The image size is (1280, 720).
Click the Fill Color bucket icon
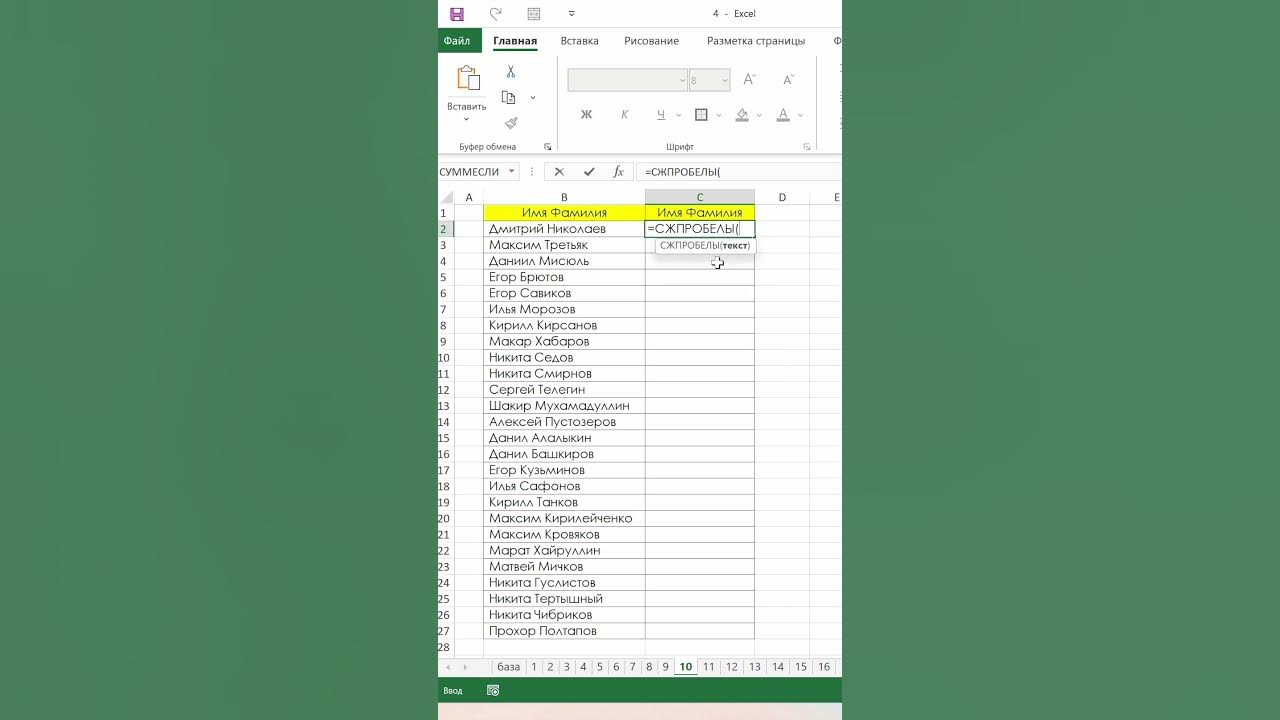[x=742, y=115]
